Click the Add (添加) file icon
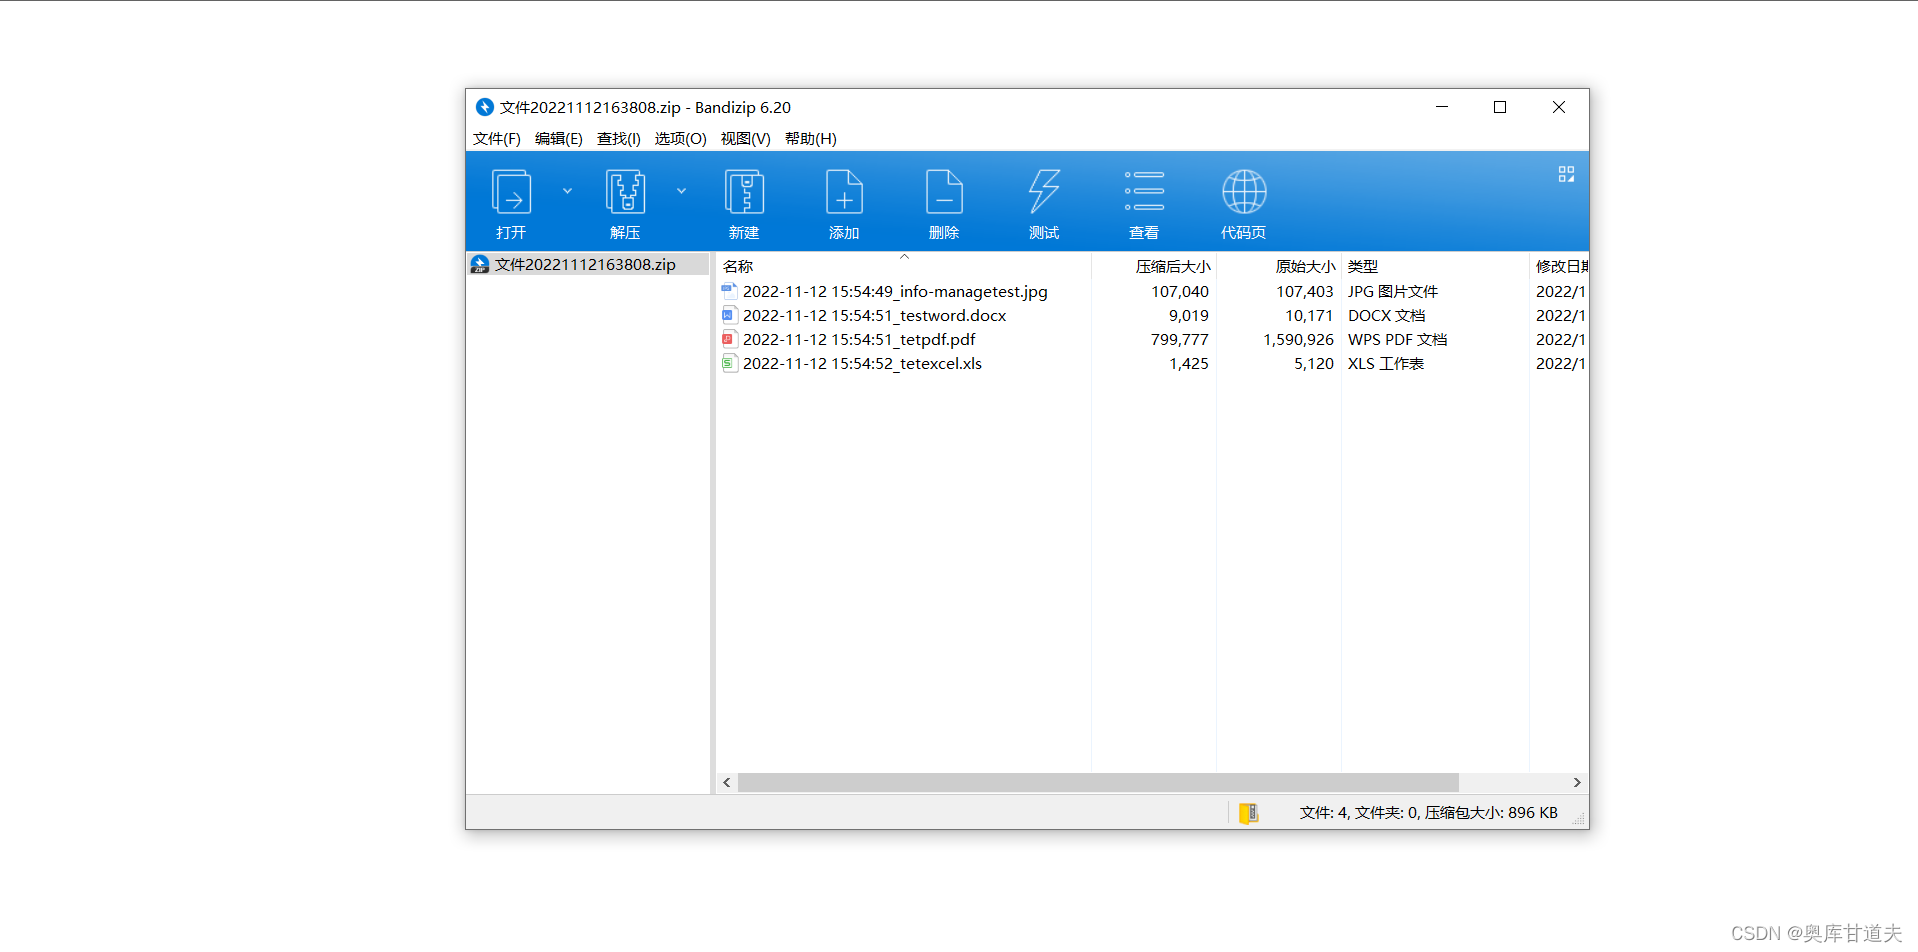1918x952 pixels. click(844, 192)
